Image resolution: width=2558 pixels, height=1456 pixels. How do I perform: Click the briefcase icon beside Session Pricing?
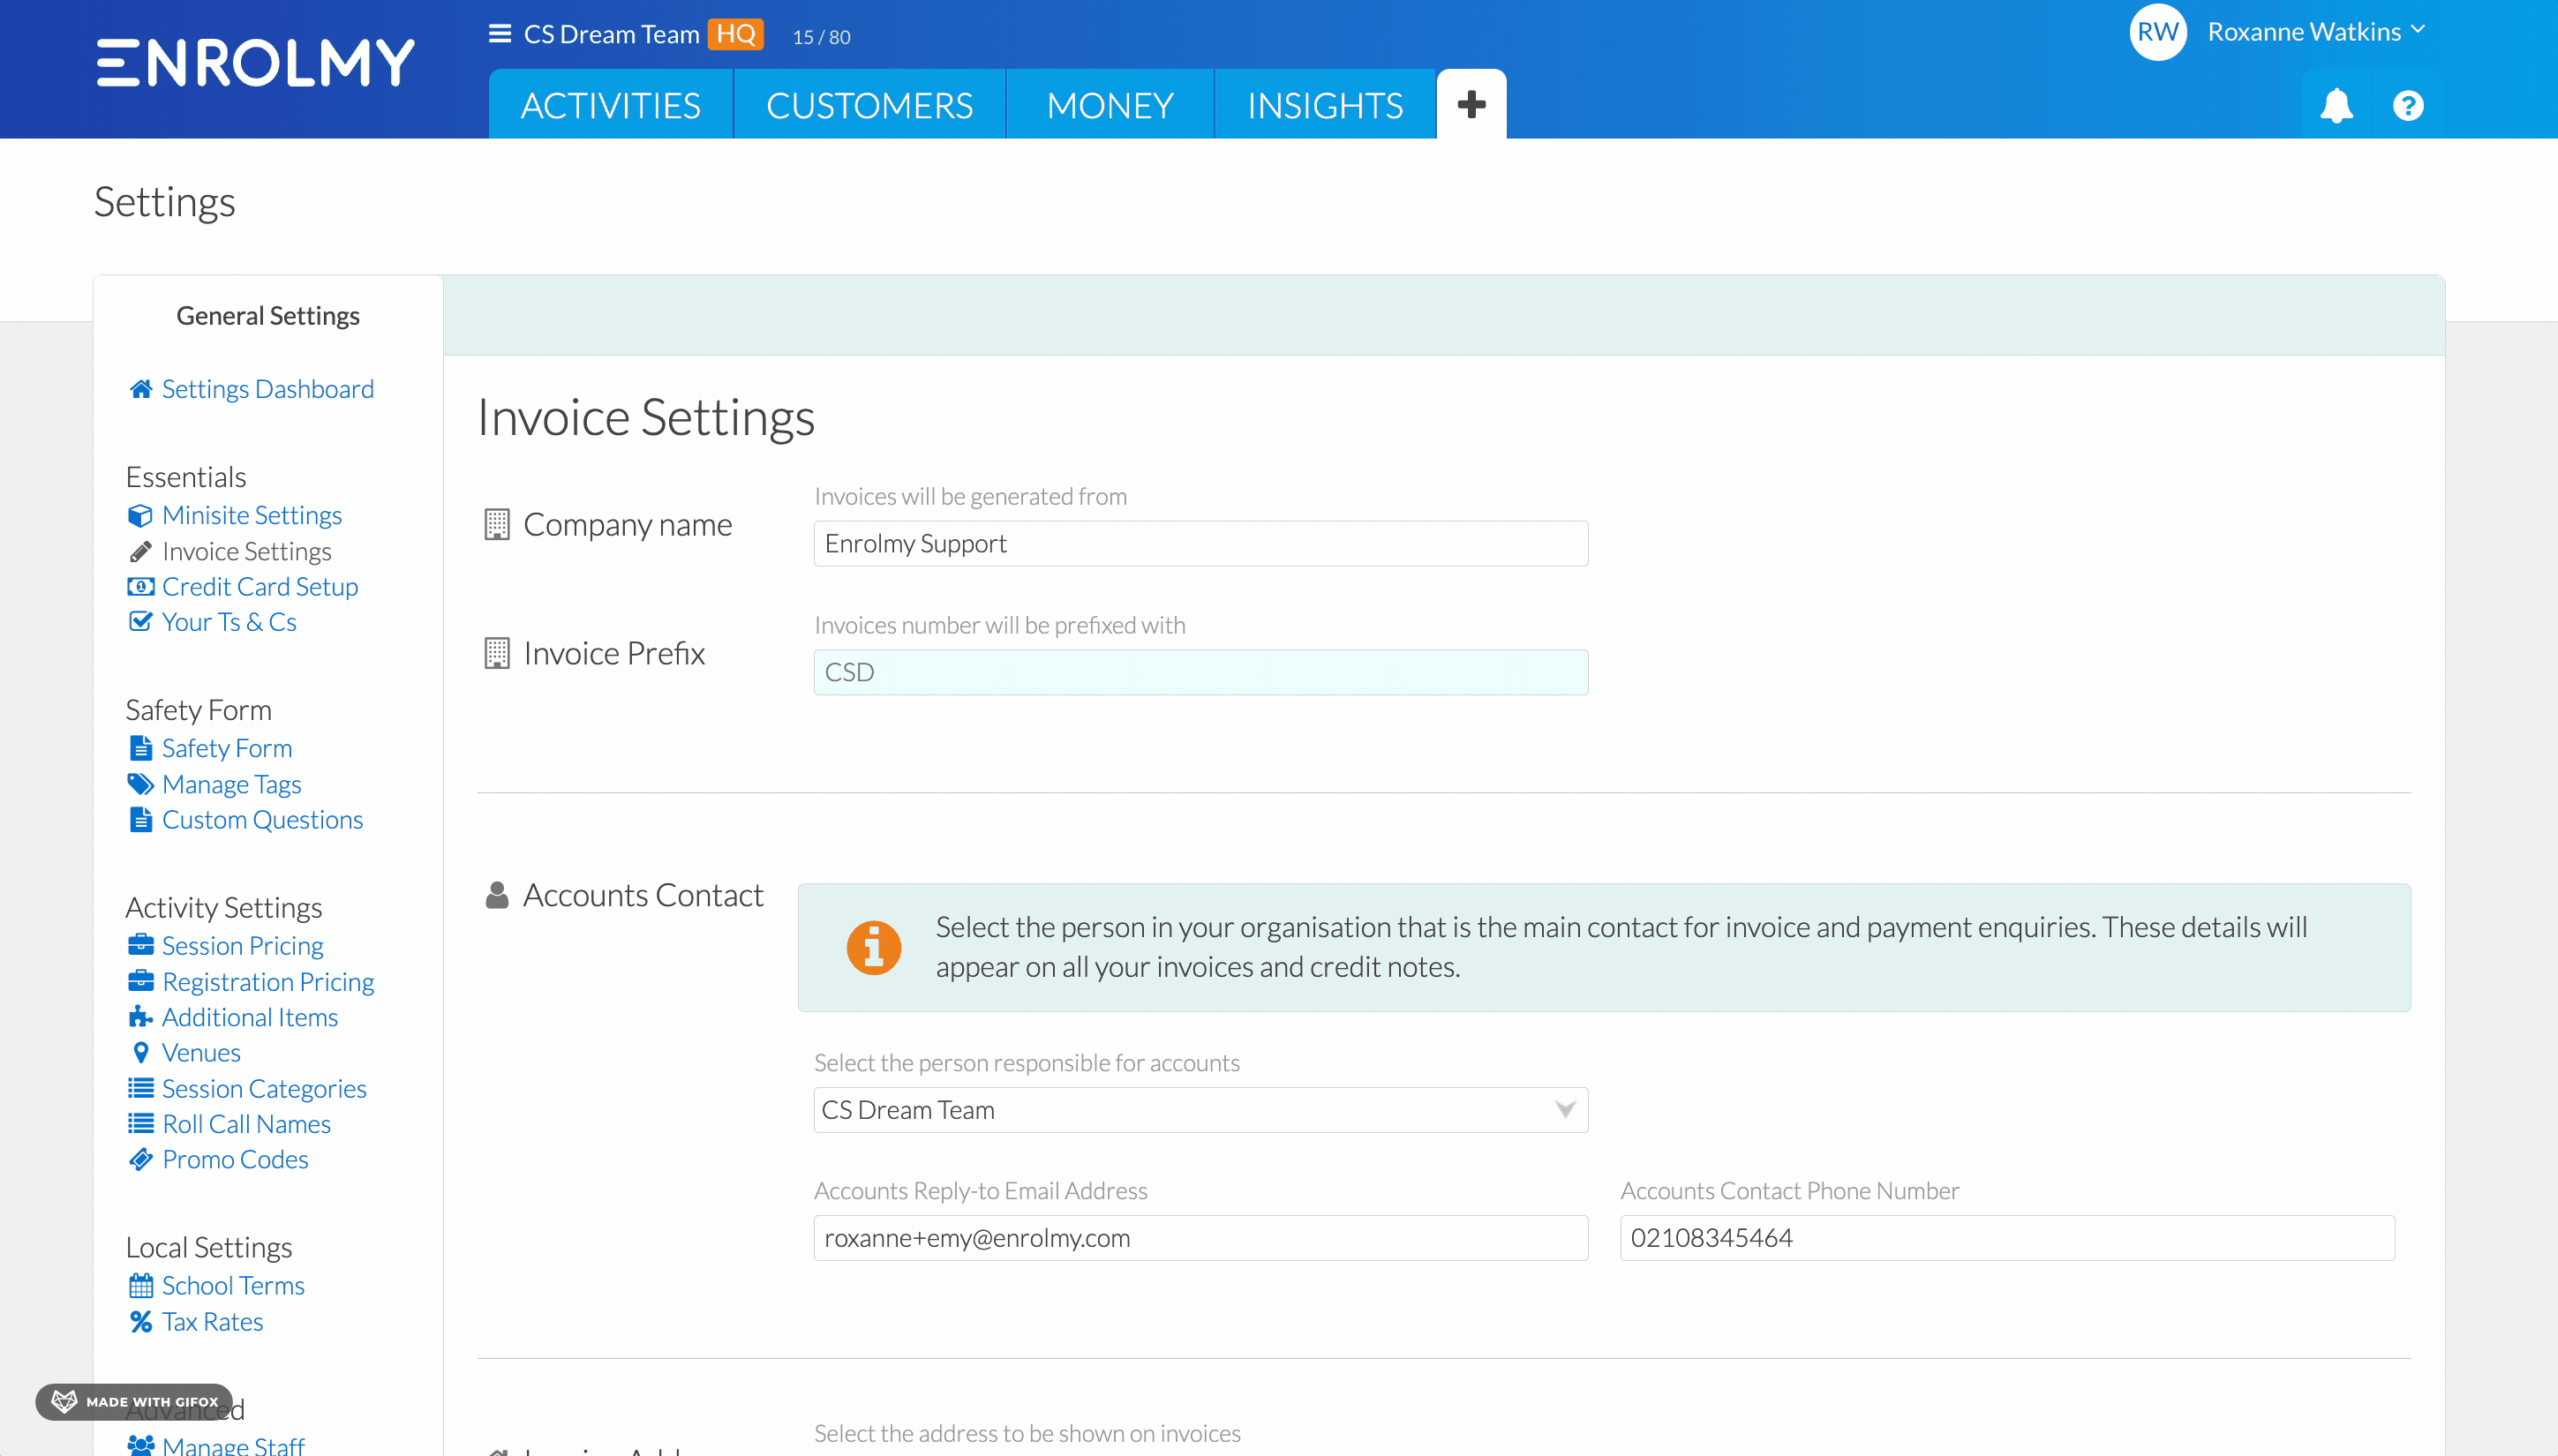141,946
